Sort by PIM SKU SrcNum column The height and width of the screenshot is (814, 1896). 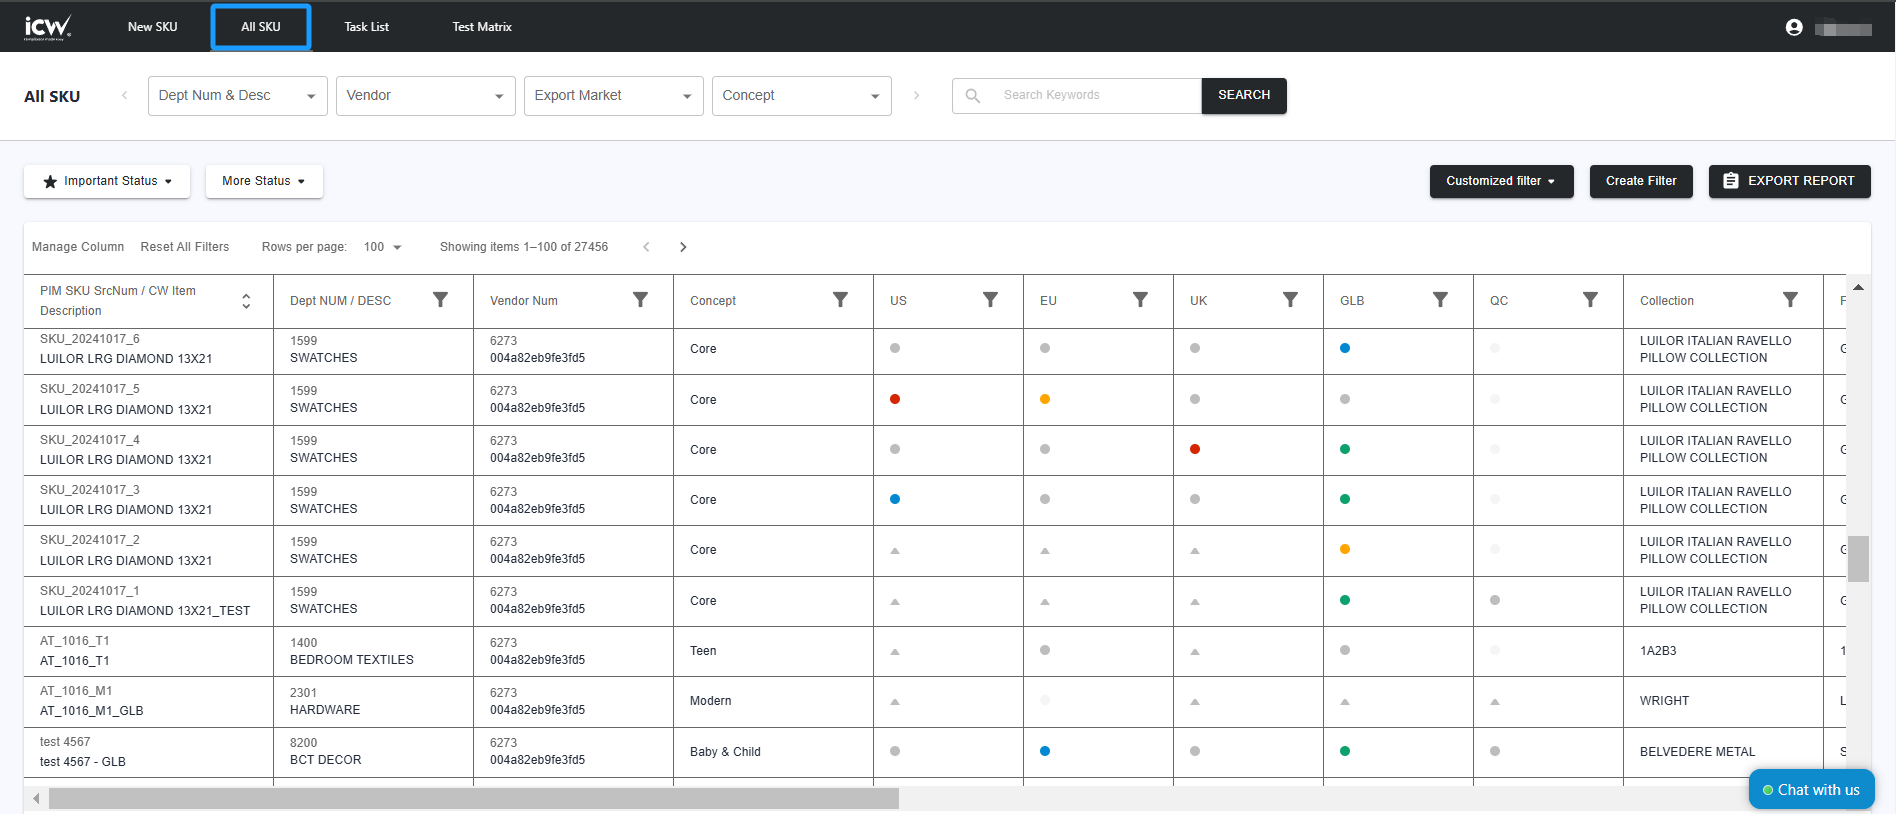[x=246, y=301]
